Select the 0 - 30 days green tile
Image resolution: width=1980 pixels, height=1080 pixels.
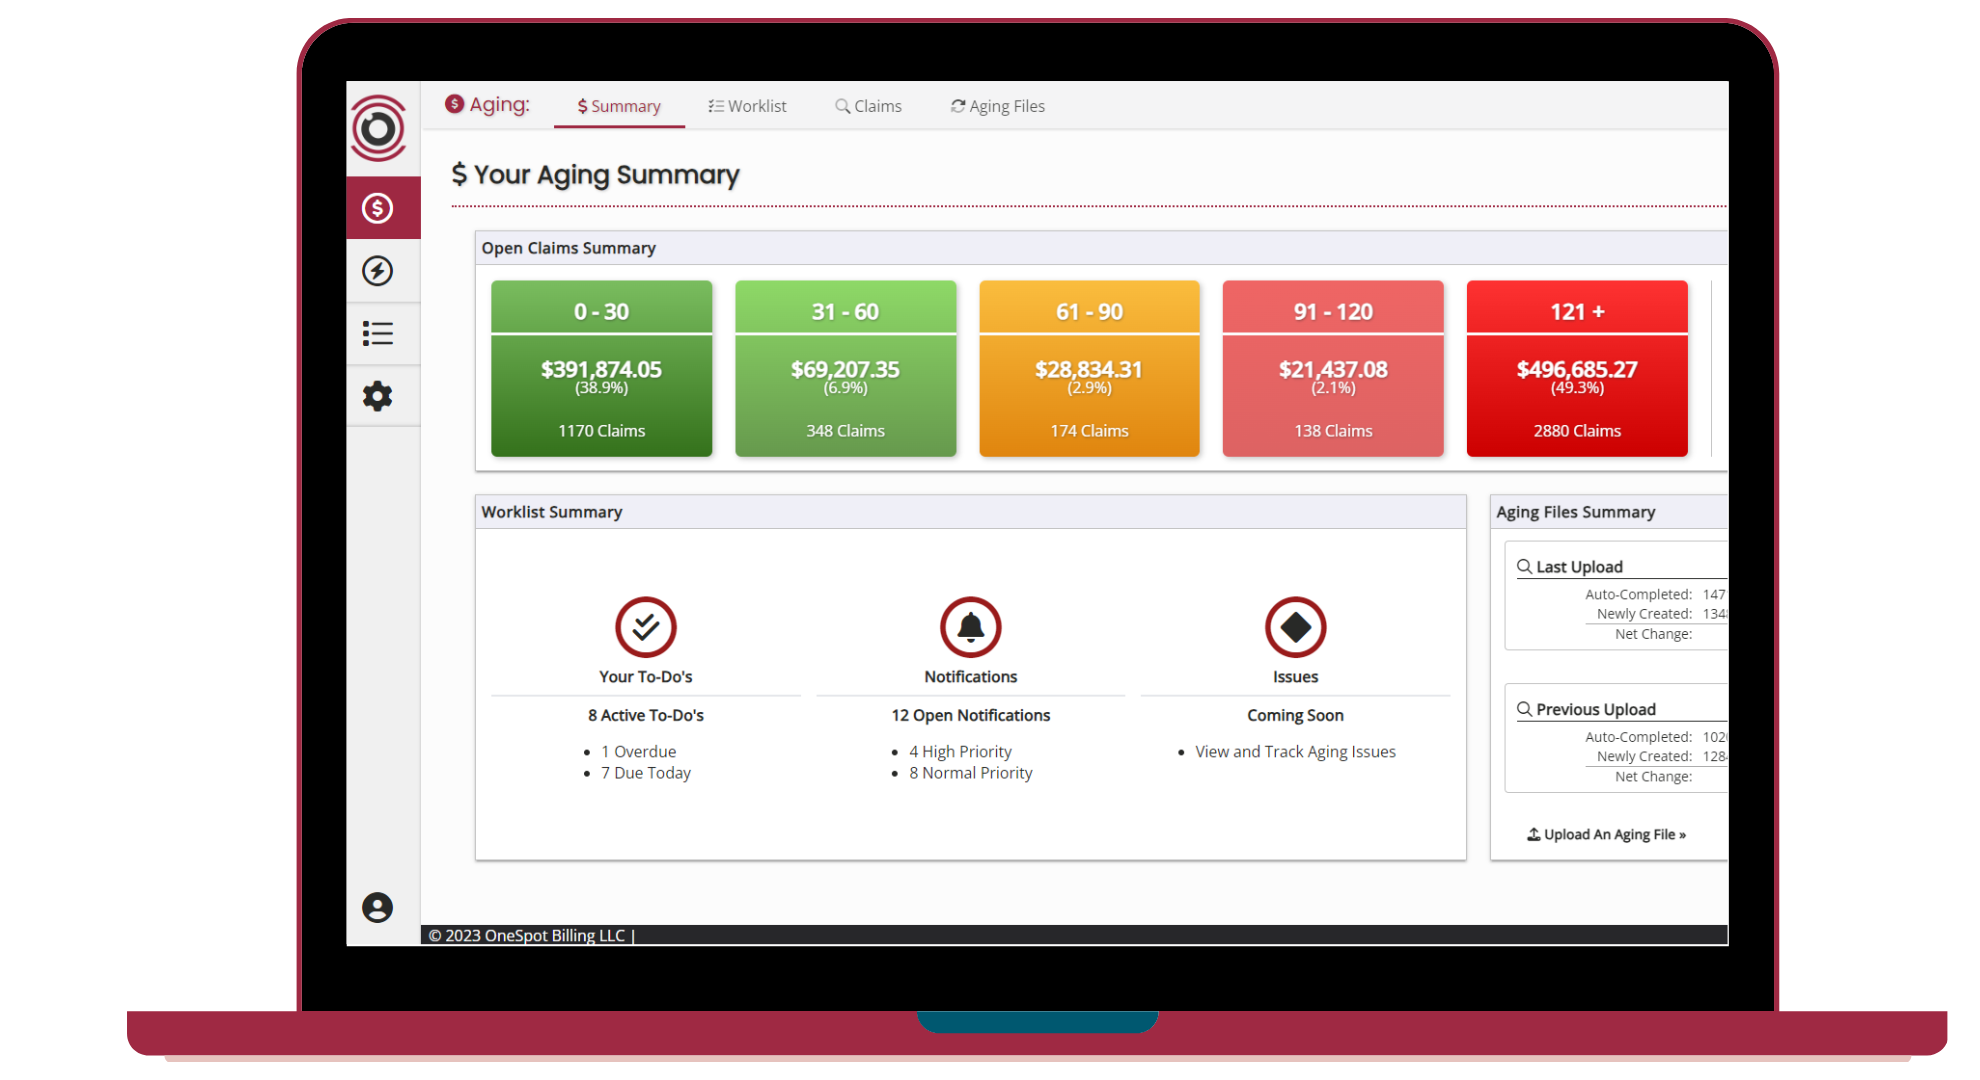coord(601,369)
